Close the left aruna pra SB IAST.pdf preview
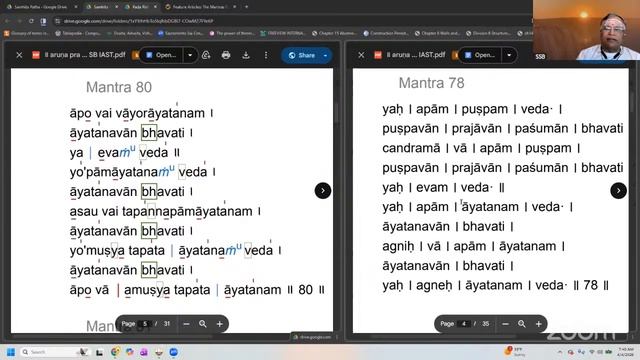Image resolution: width=640 pixels, height=360 pixels. [x=19, y=55]
